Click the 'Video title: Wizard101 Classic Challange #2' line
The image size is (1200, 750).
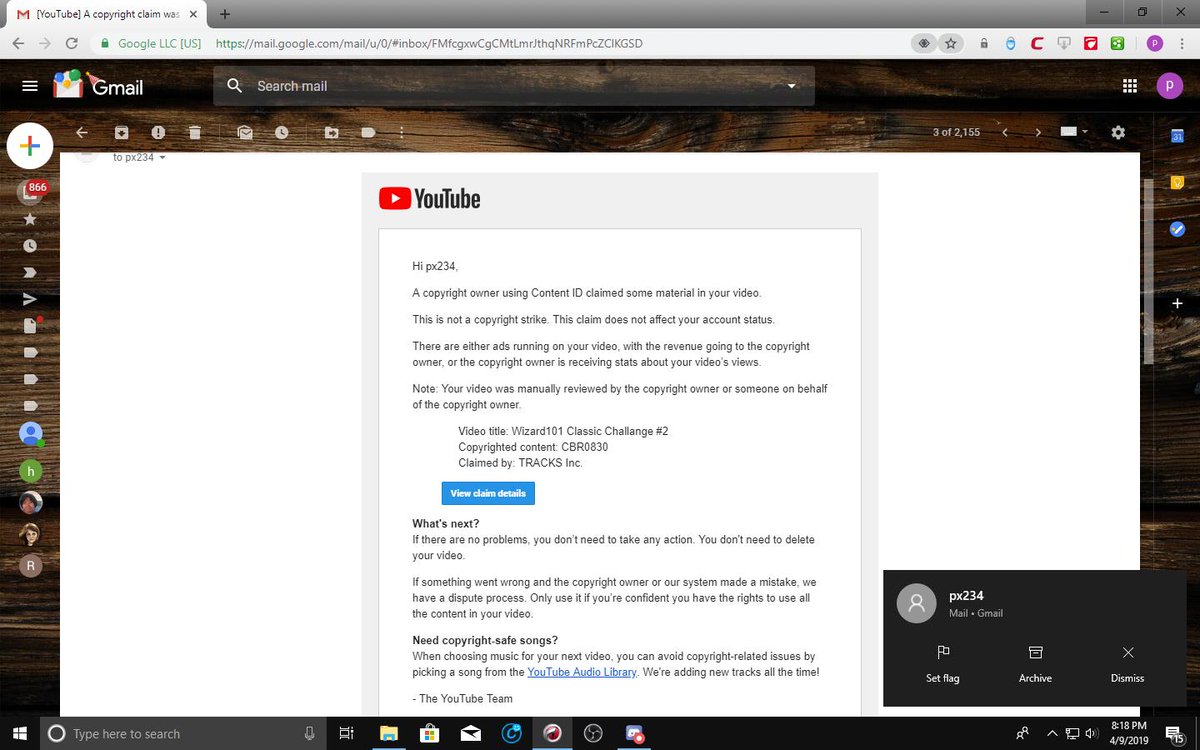(563, 431)
